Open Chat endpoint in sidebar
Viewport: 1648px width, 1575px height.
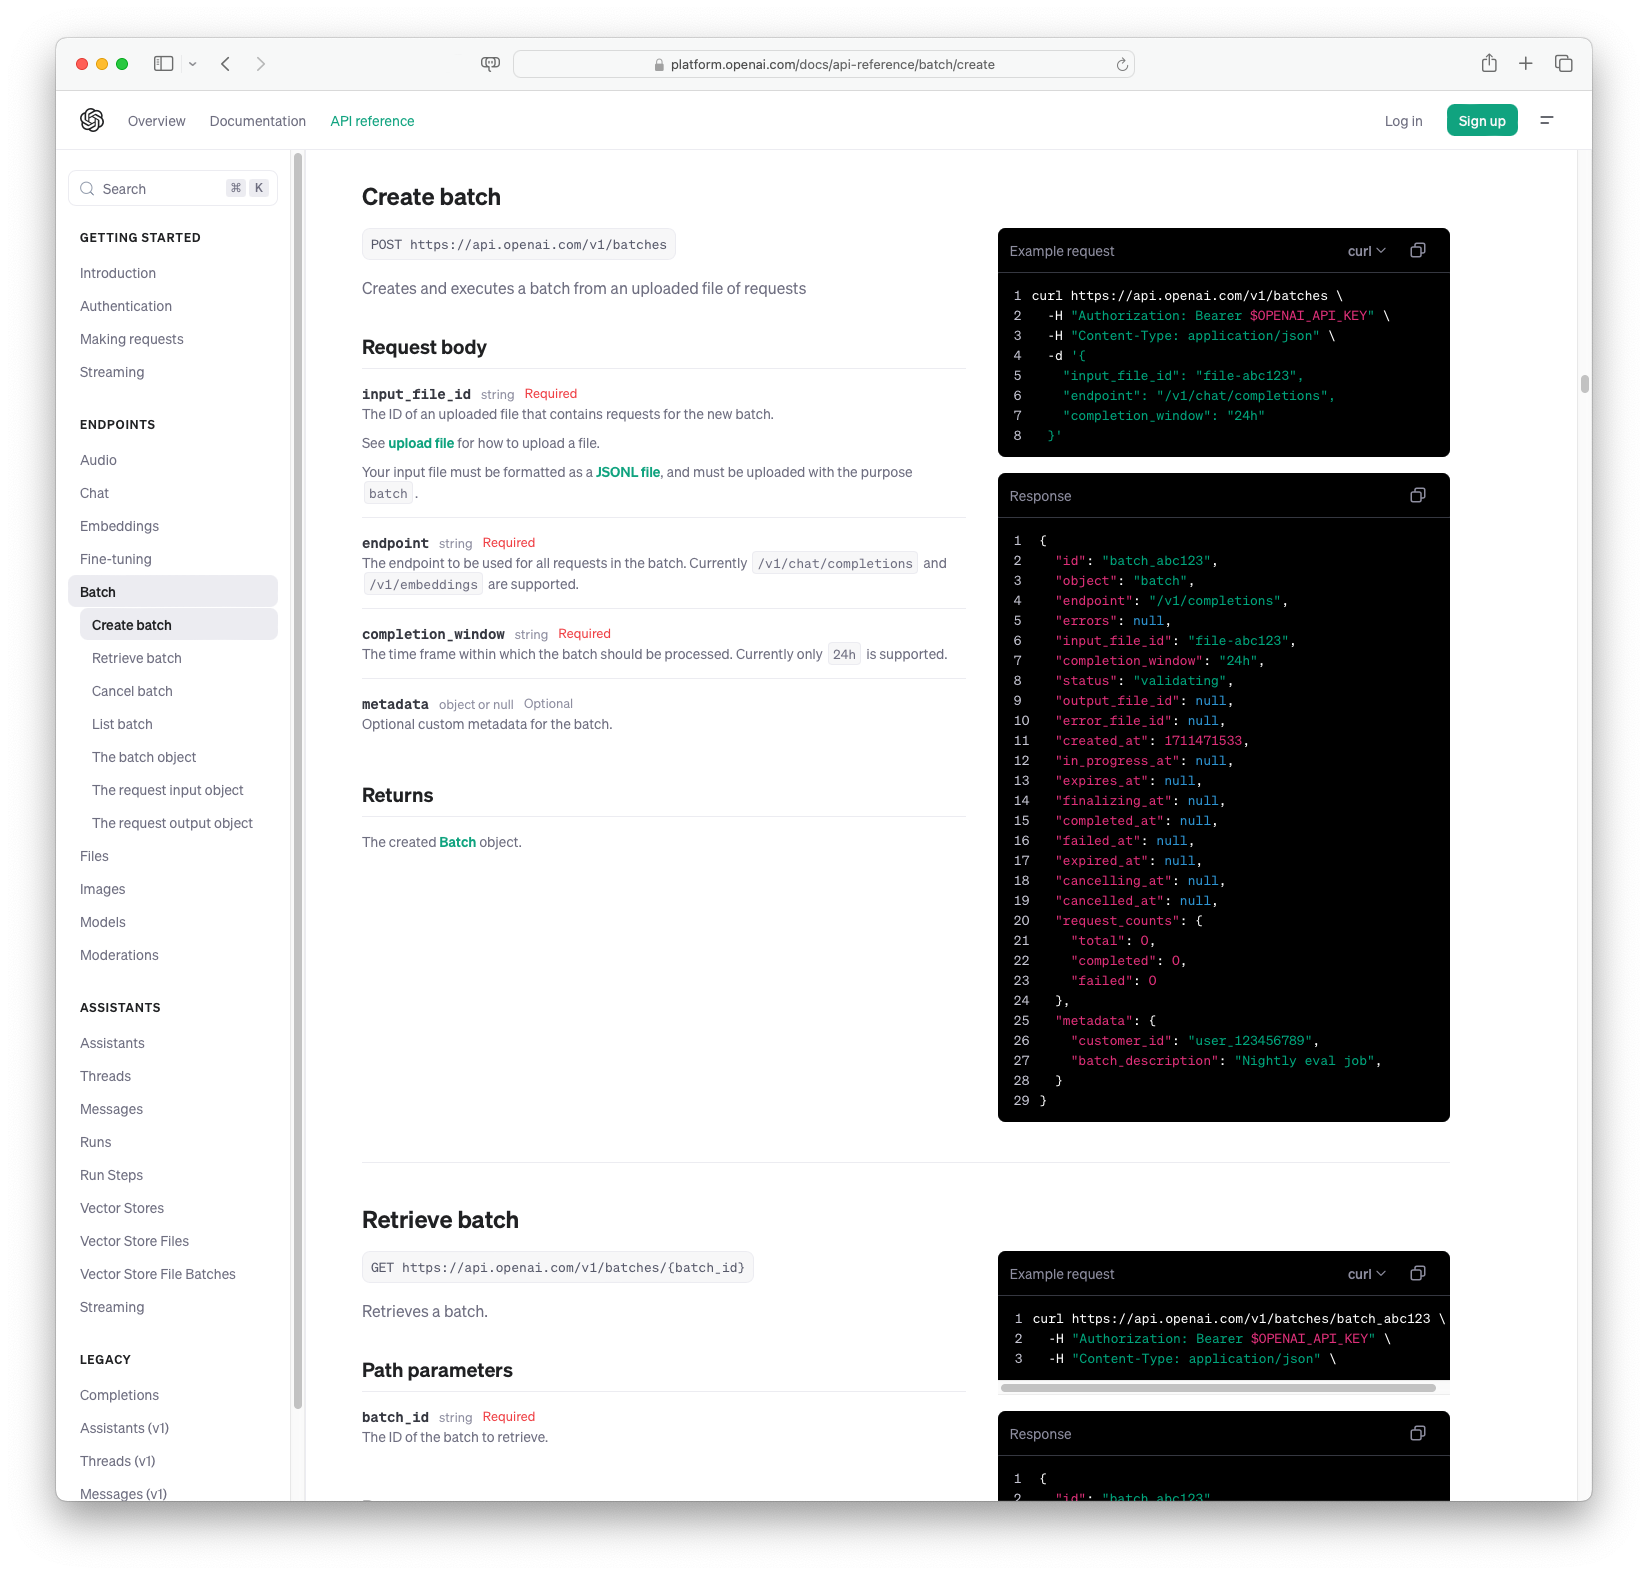point(94,493)
